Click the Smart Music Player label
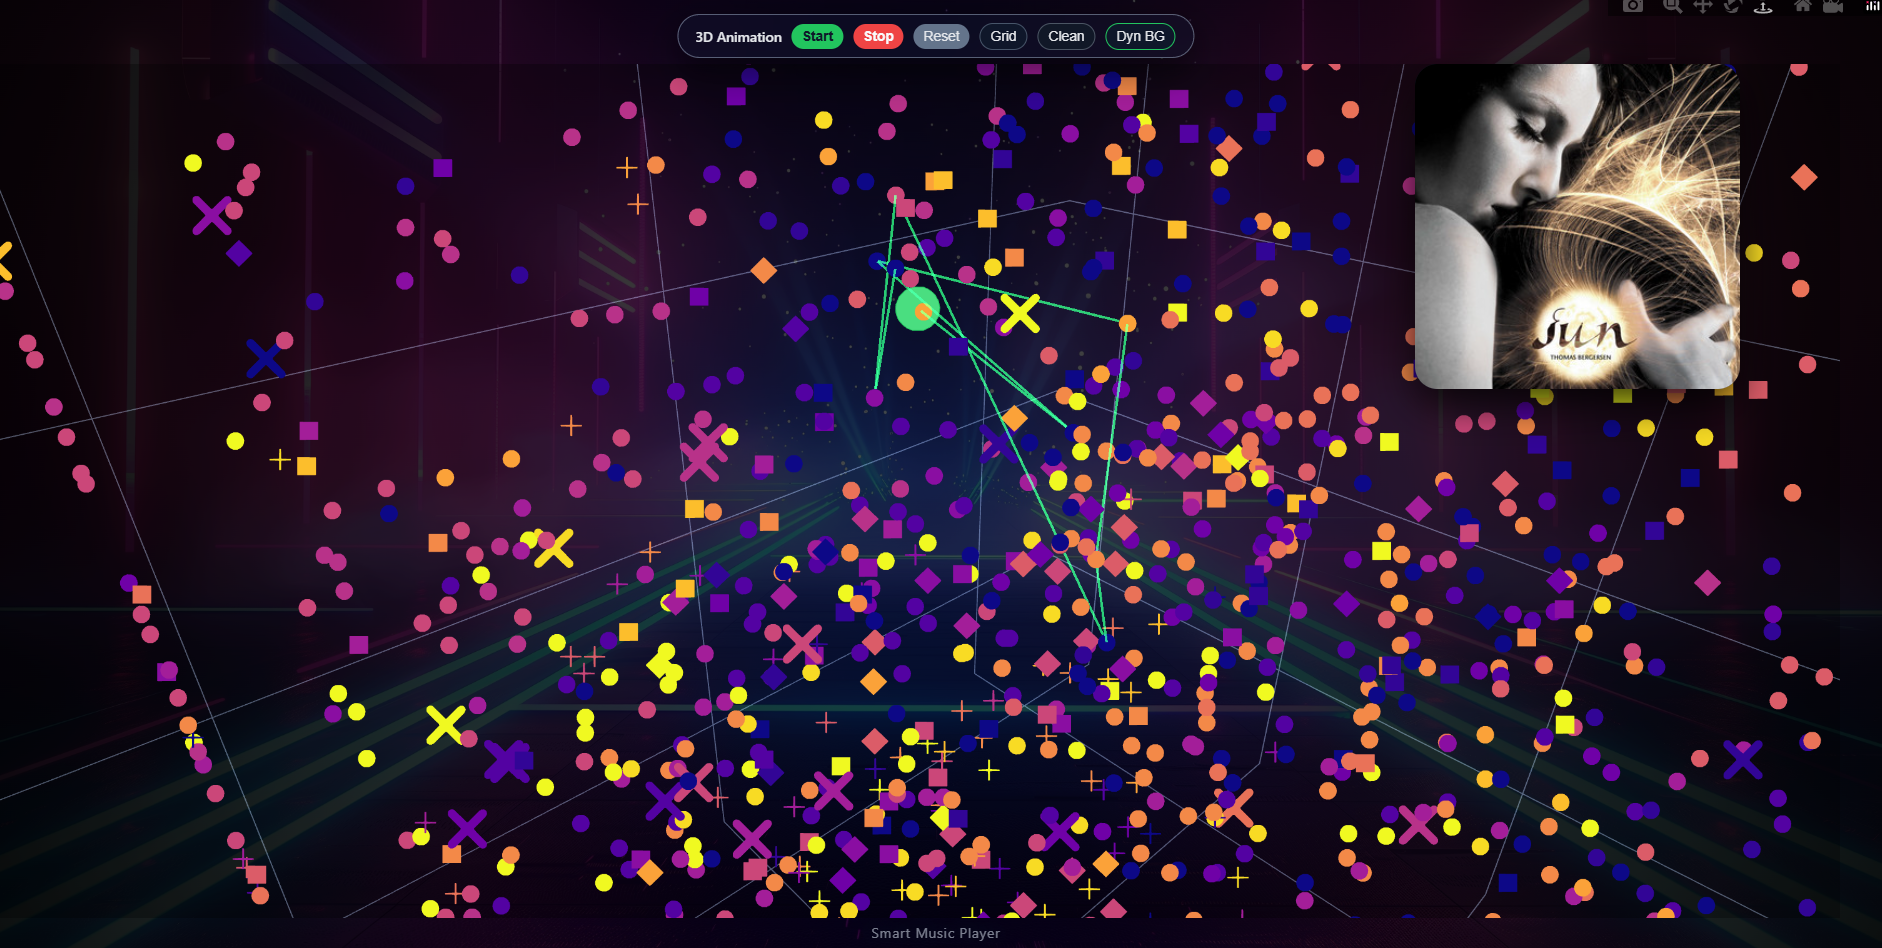The image size is (1882, 948). coord(935,933)
